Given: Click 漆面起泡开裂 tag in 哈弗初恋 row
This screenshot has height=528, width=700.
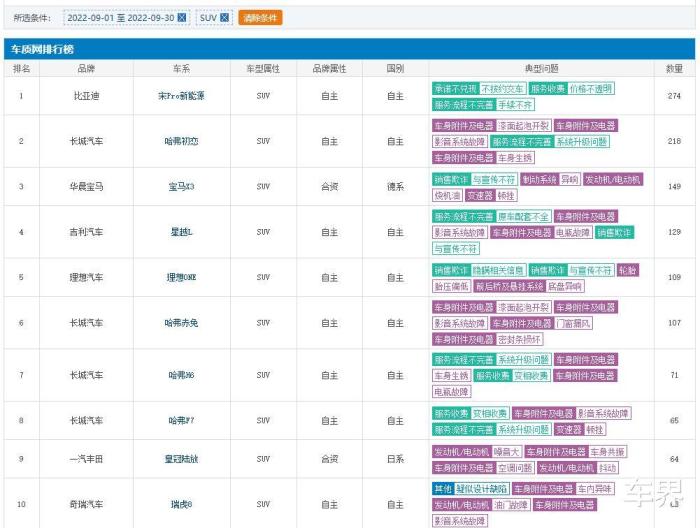Looking at the screenshot, I should point(523,126).
